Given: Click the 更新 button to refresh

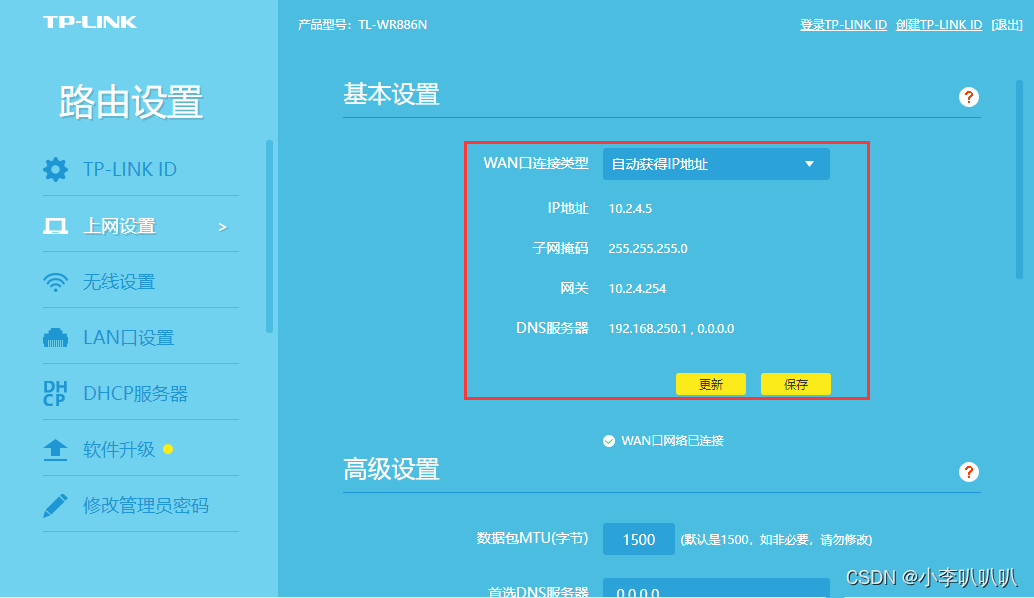Looking at the screenshot, I should (x=711, y=383).
